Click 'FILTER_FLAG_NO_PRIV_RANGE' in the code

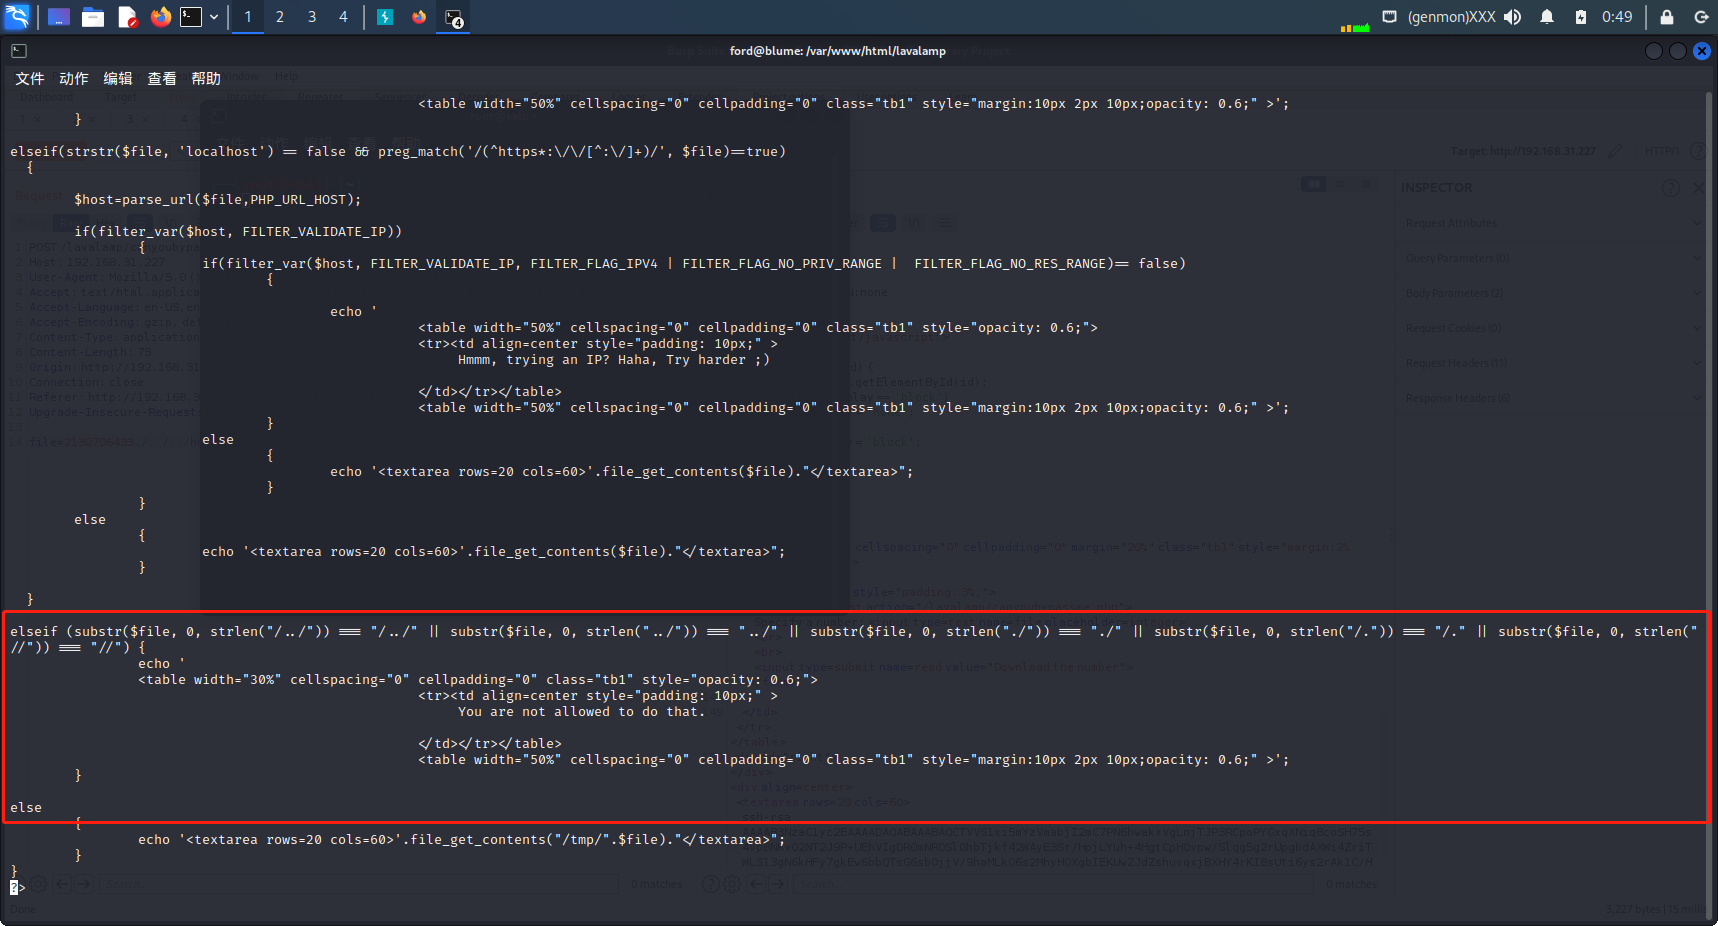782,264
